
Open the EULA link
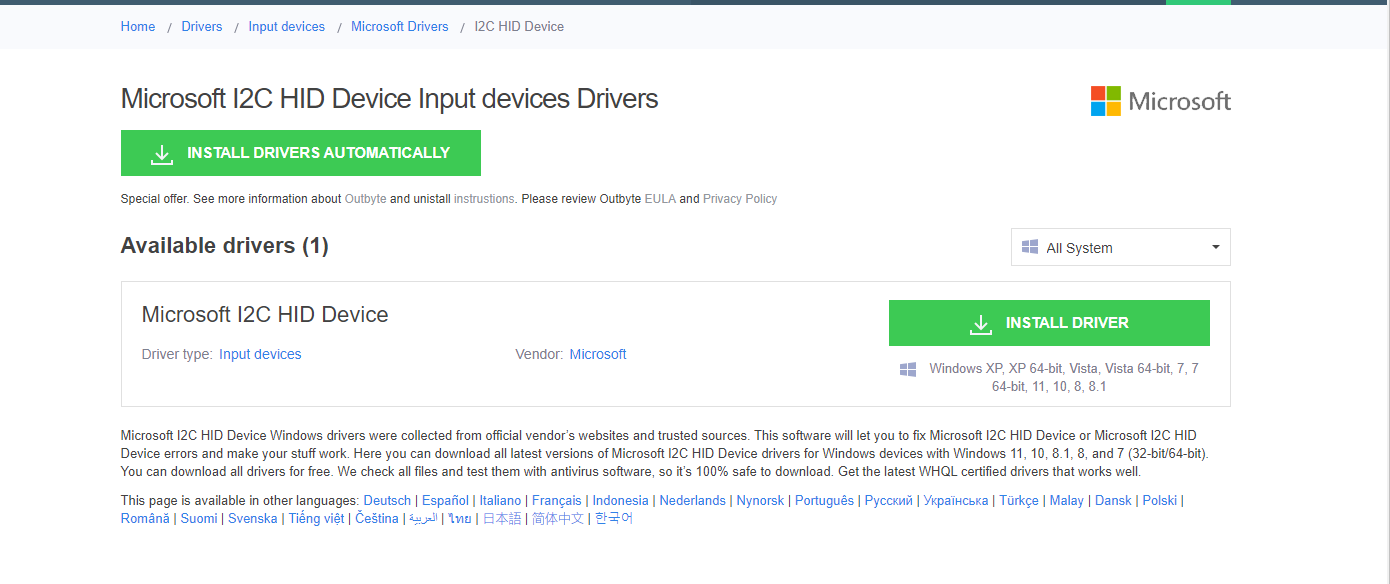(x=660, y=199)
